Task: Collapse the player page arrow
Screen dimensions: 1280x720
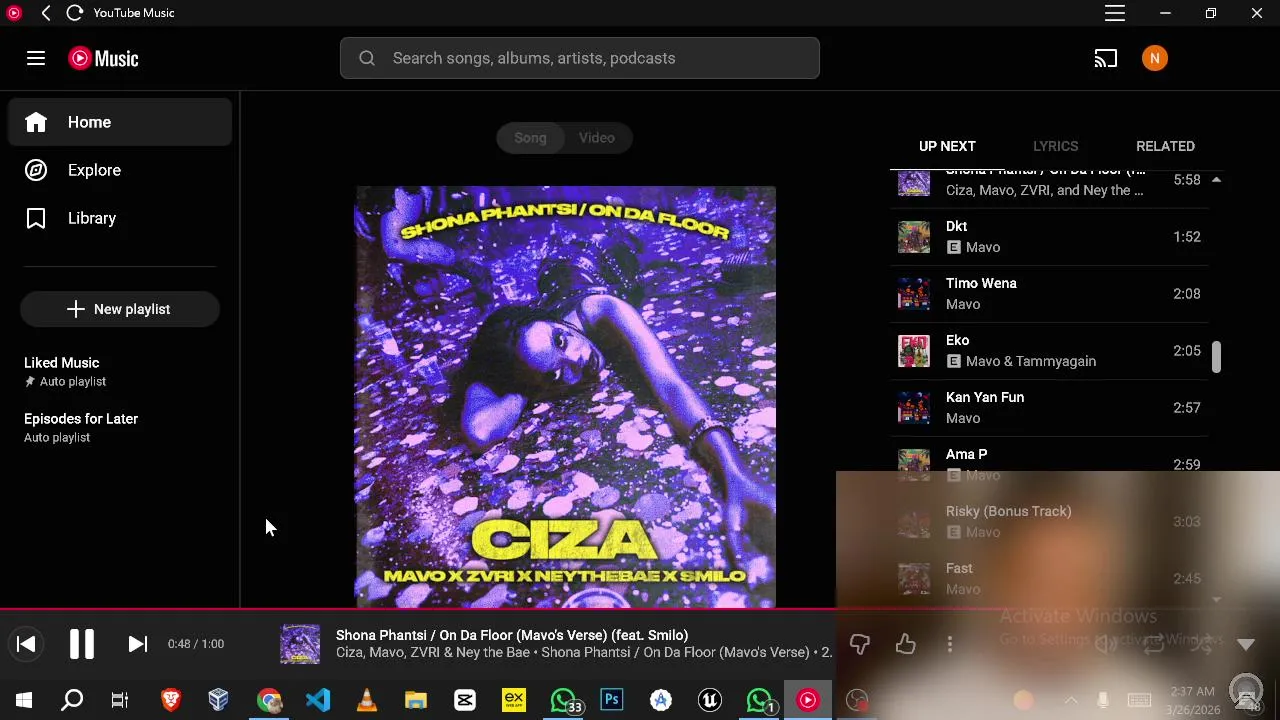Action: coord(1246,645)
